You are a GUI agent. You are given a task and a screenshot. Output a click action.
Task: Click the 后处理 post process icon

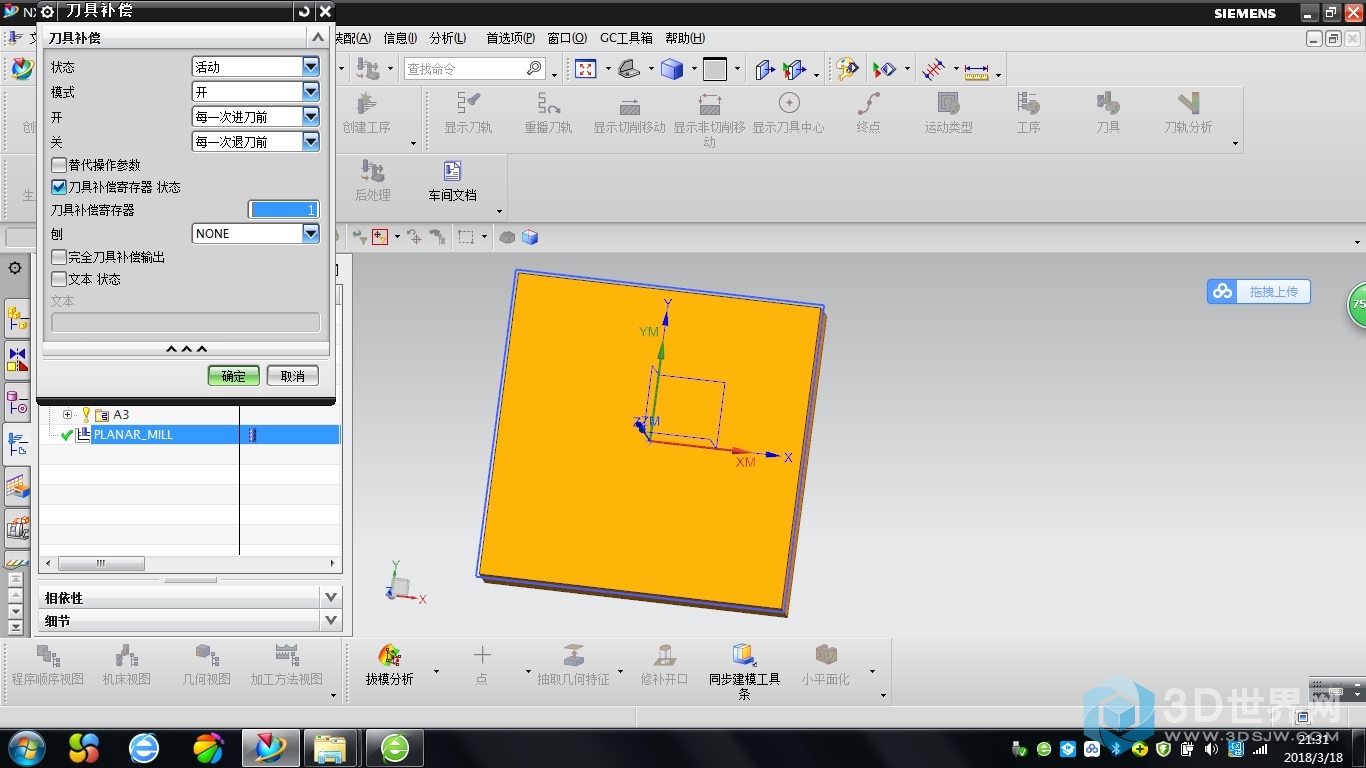[x=372, y=171]
